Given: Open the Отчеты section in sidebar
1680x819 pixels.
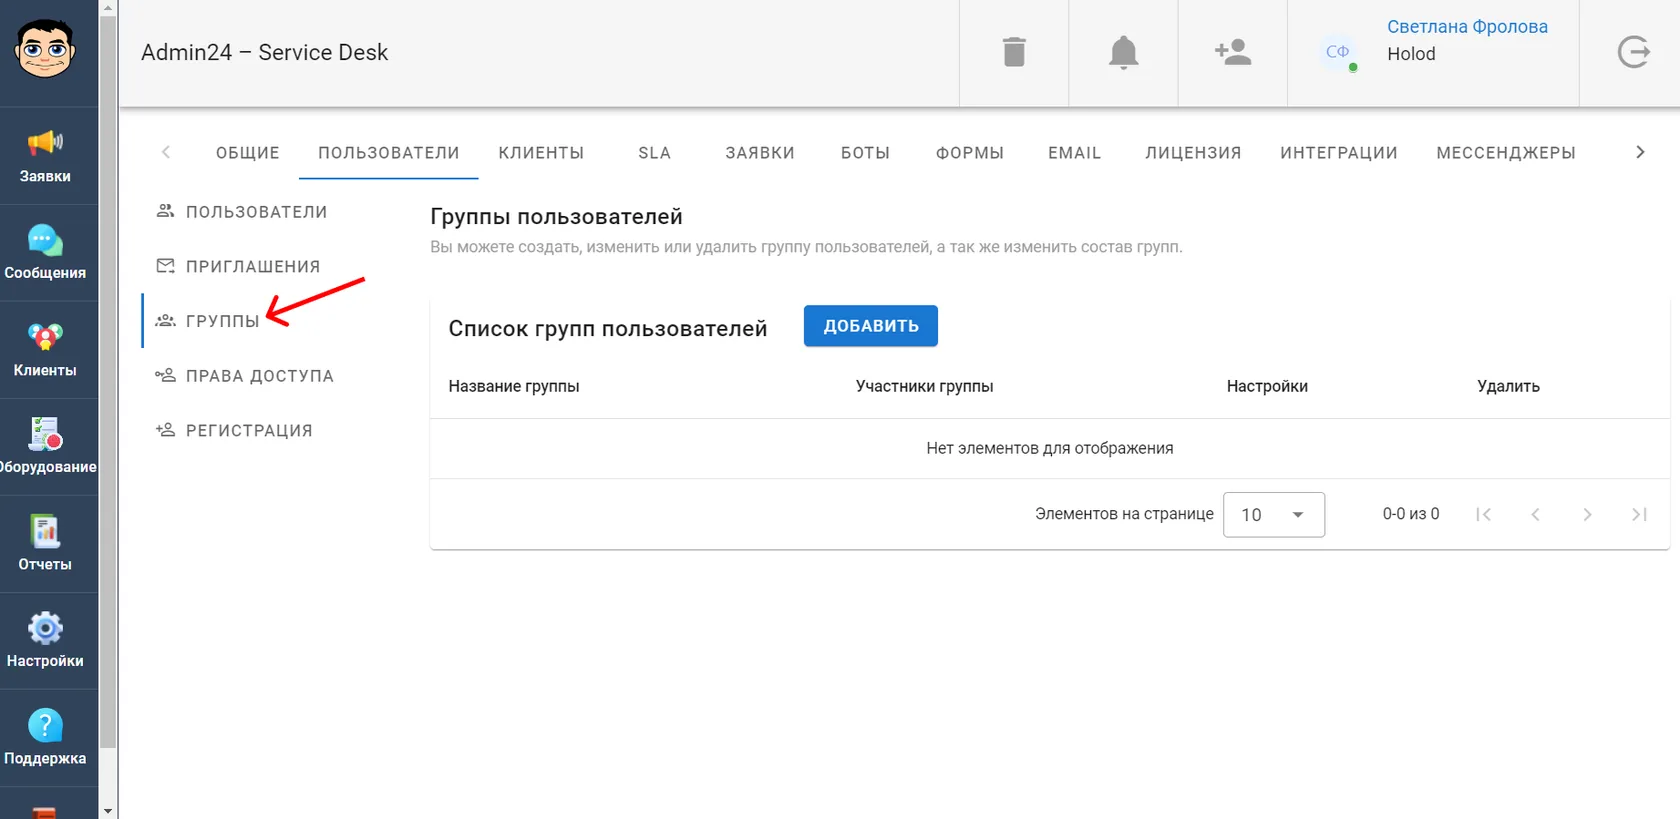Looking at the screenshot, I should 45,544.
